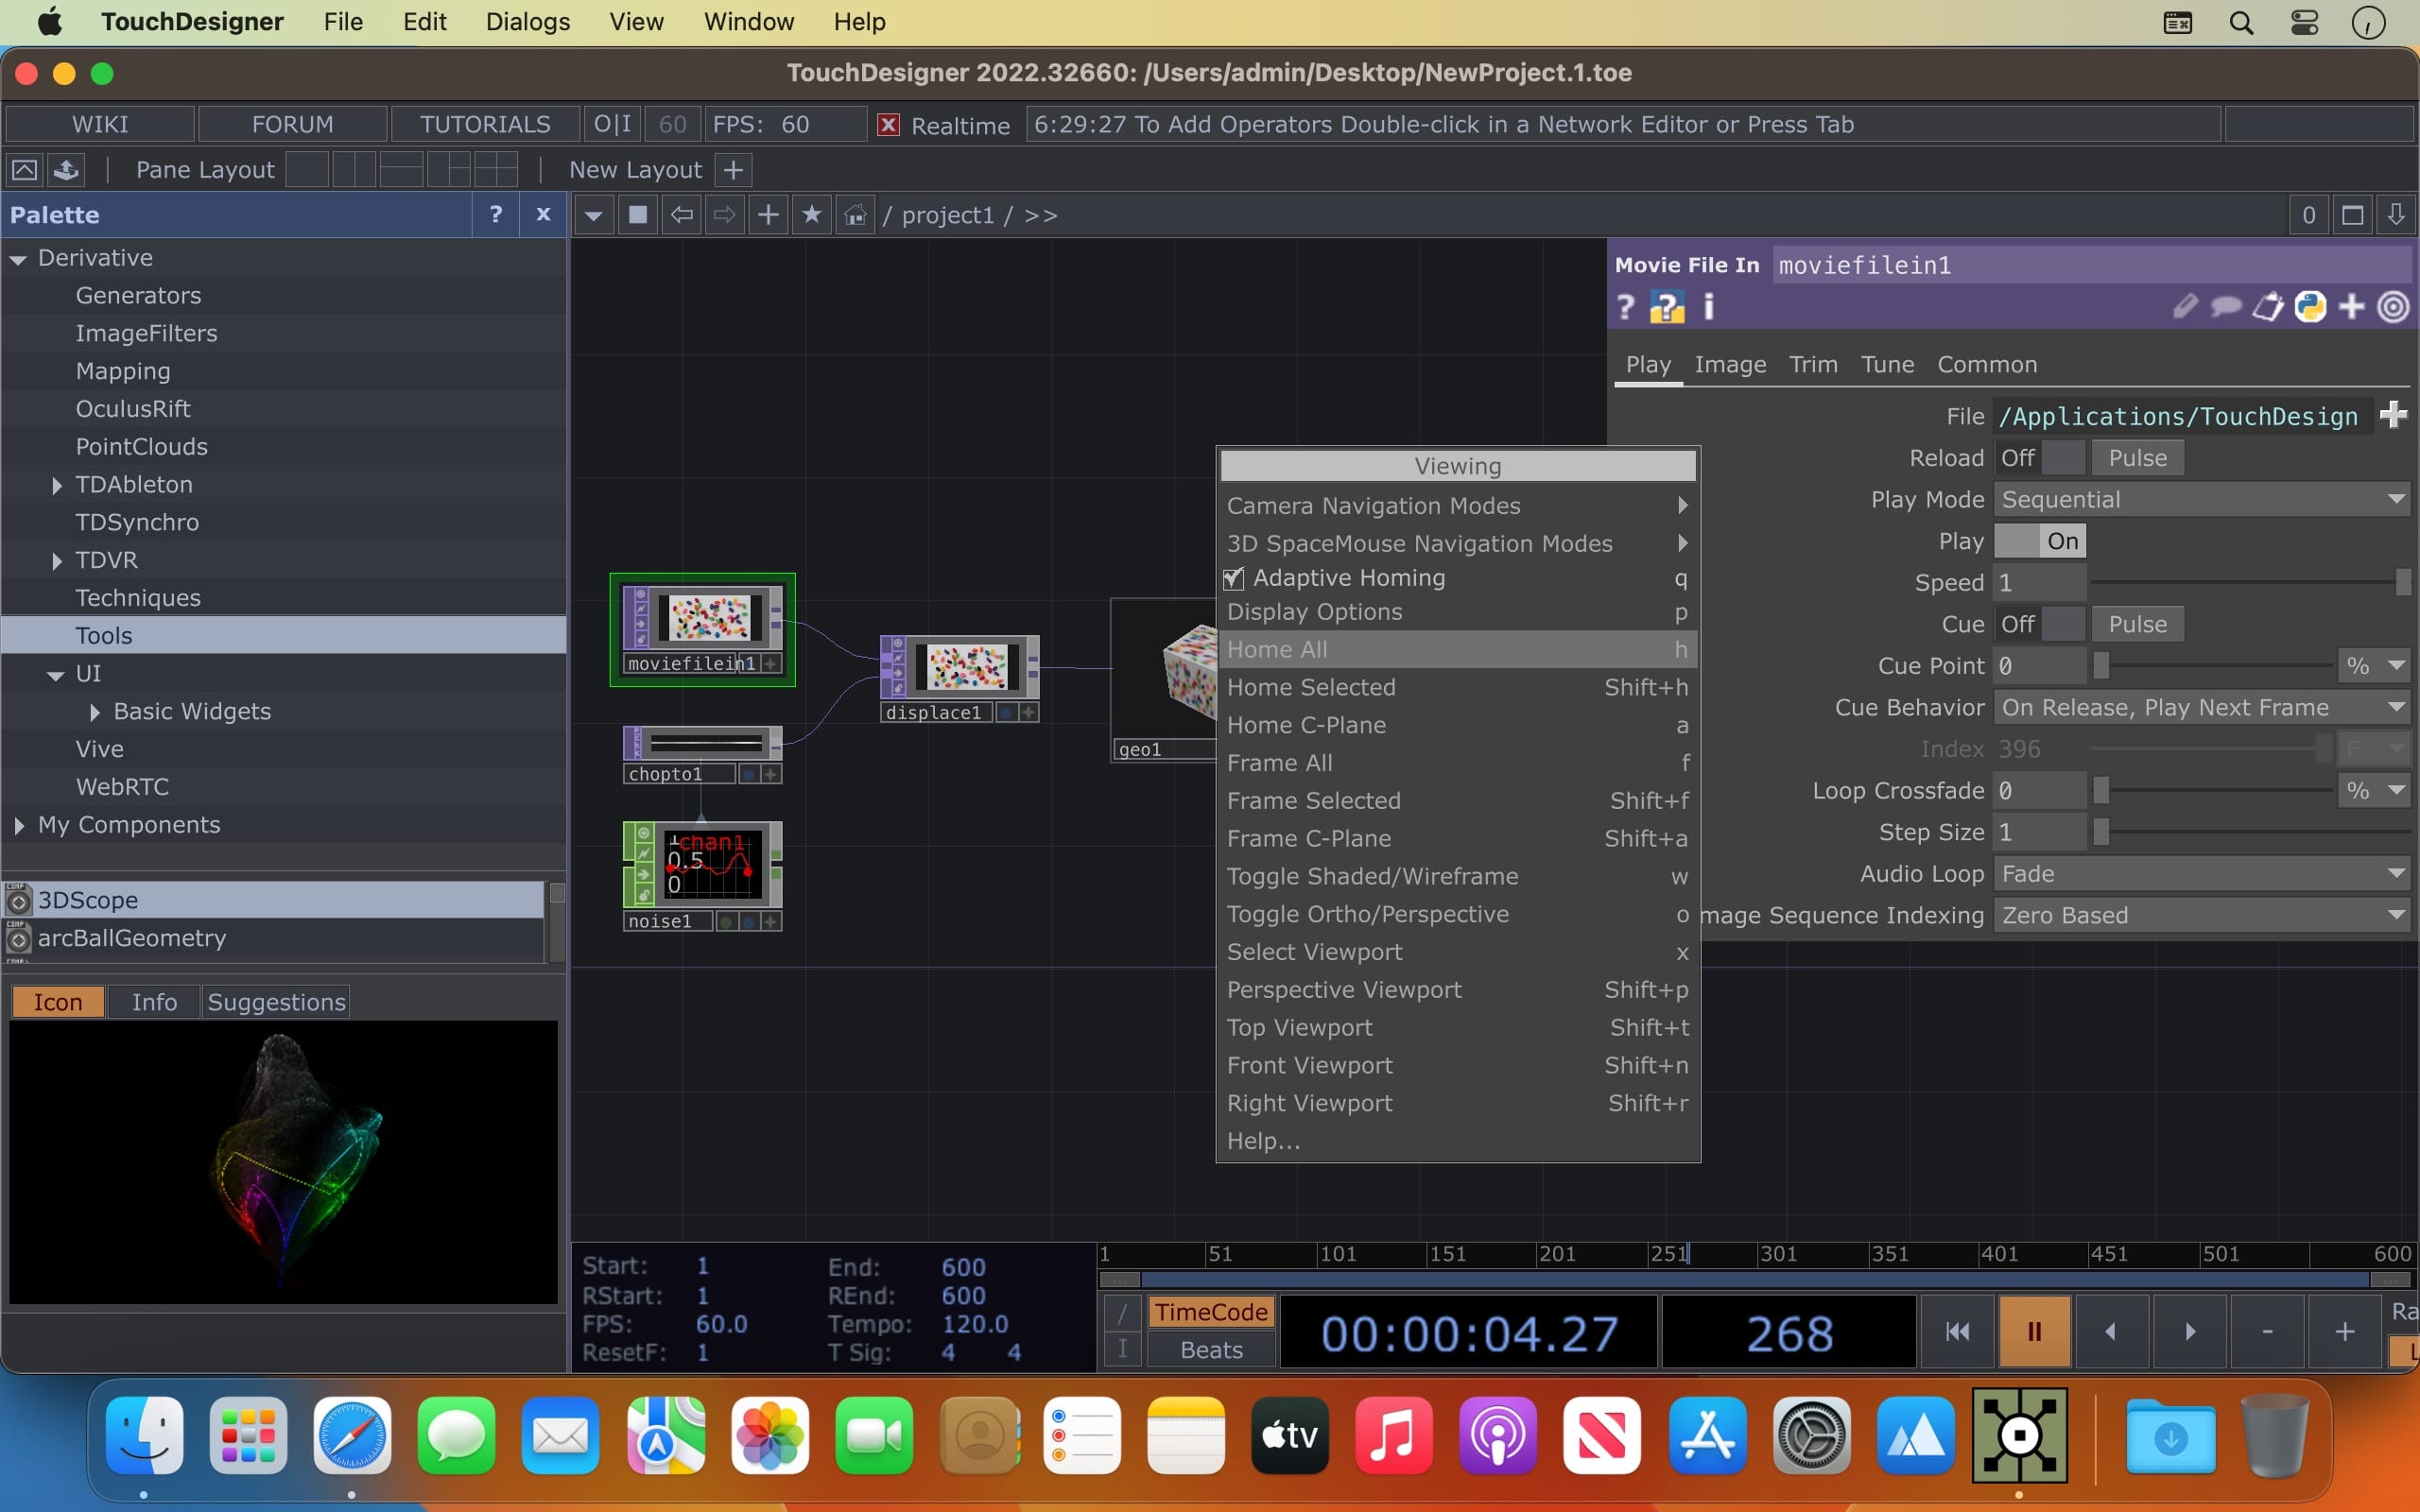Jump to the timeline start
Screen dimensions: 2420x1512
1957,1331
